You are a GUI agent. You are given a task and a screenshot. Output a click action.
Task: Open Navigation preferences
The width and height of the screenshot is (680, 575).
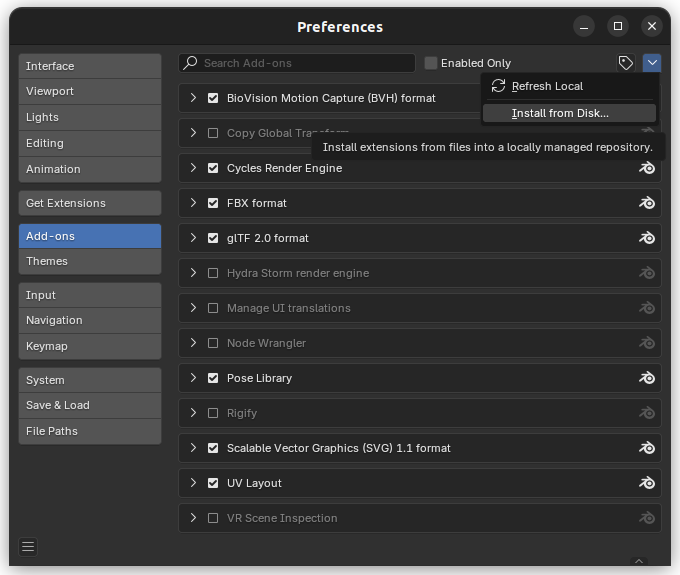coord(90,320)
